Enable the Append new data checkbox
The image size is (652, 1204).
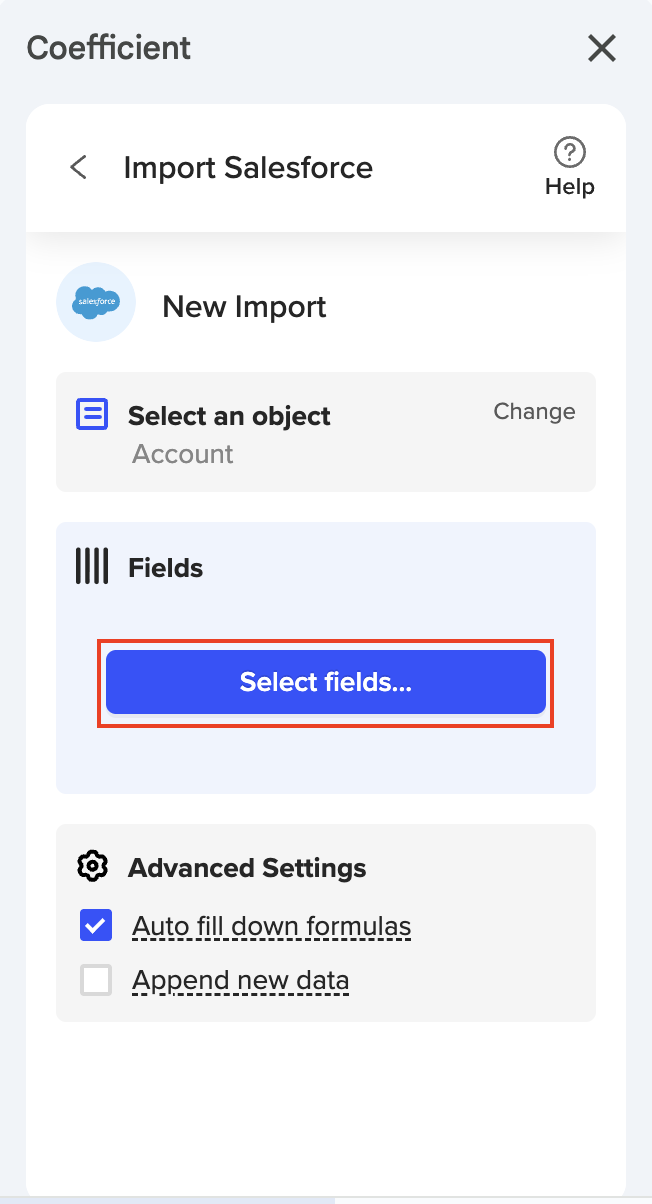click(96, 981)
